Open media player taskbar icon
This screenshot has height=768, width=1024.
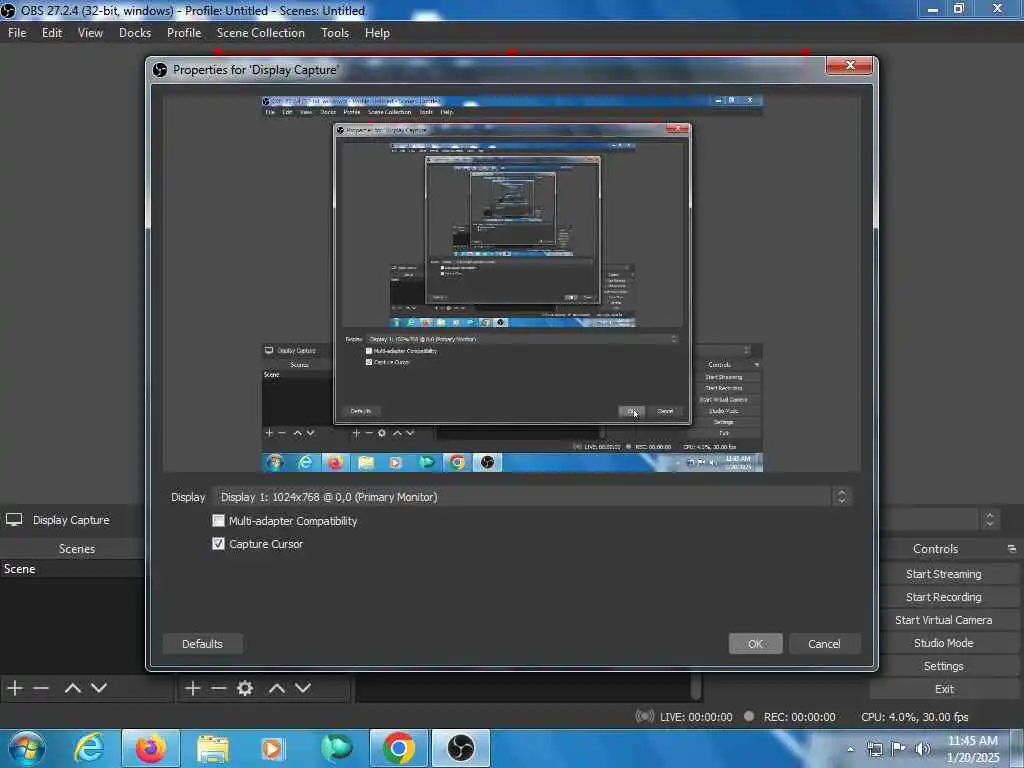pos(272,748)
